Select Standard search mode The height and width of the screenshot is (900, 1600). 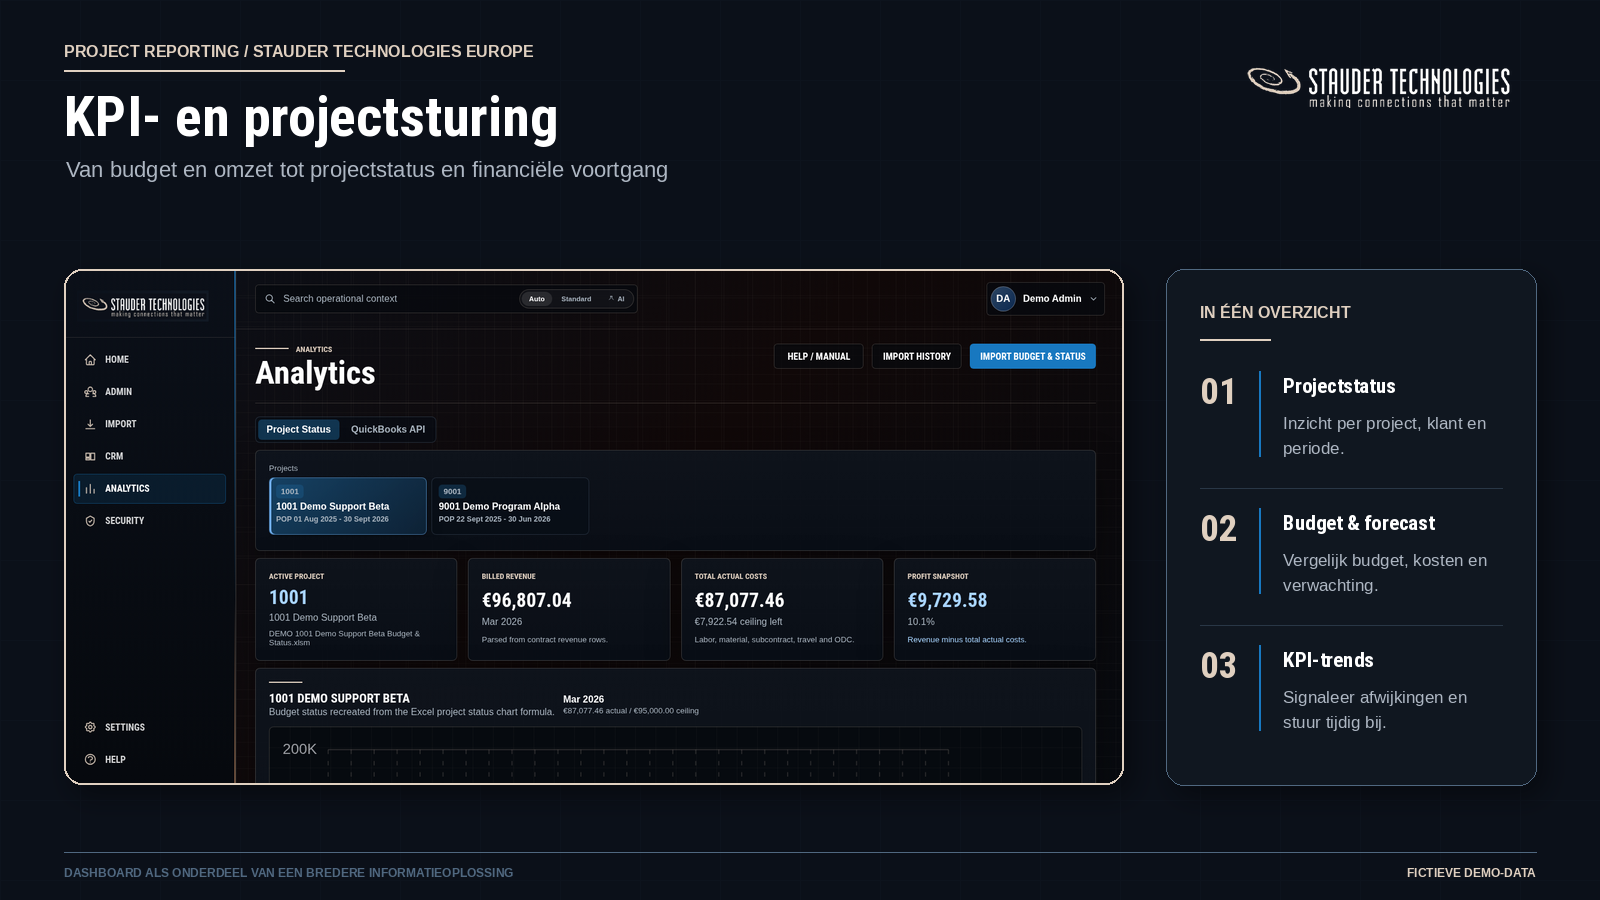[x=576, y=299]
